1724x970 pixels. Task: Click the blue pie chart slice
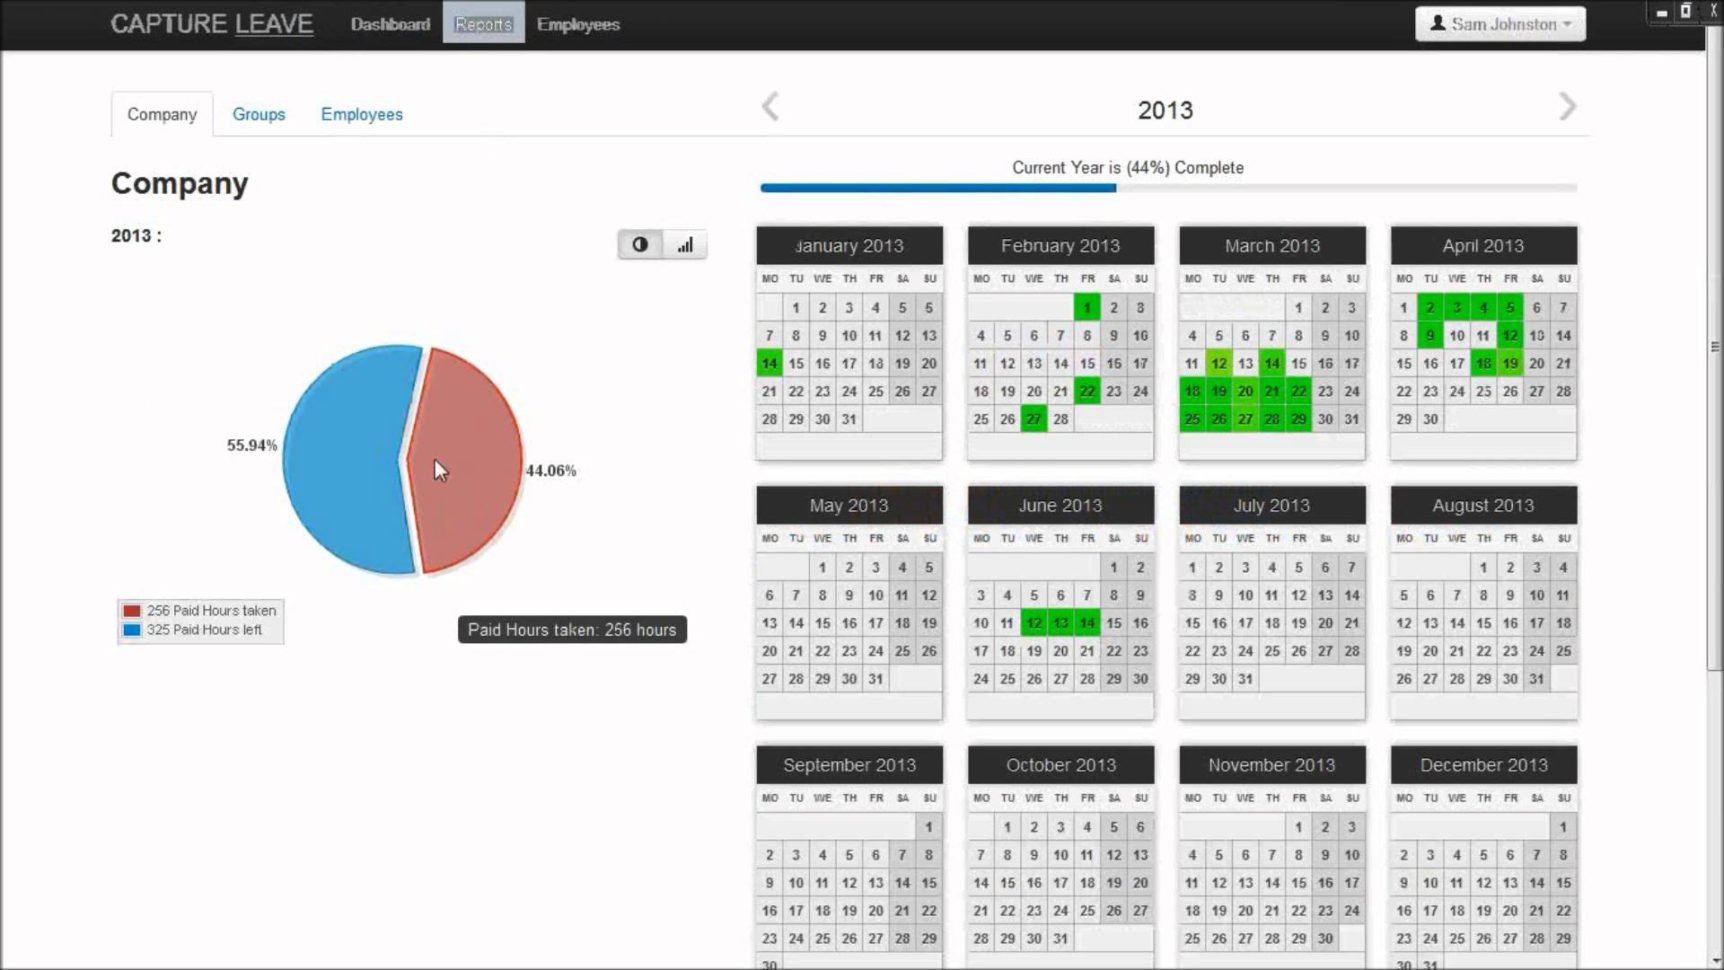345,460
